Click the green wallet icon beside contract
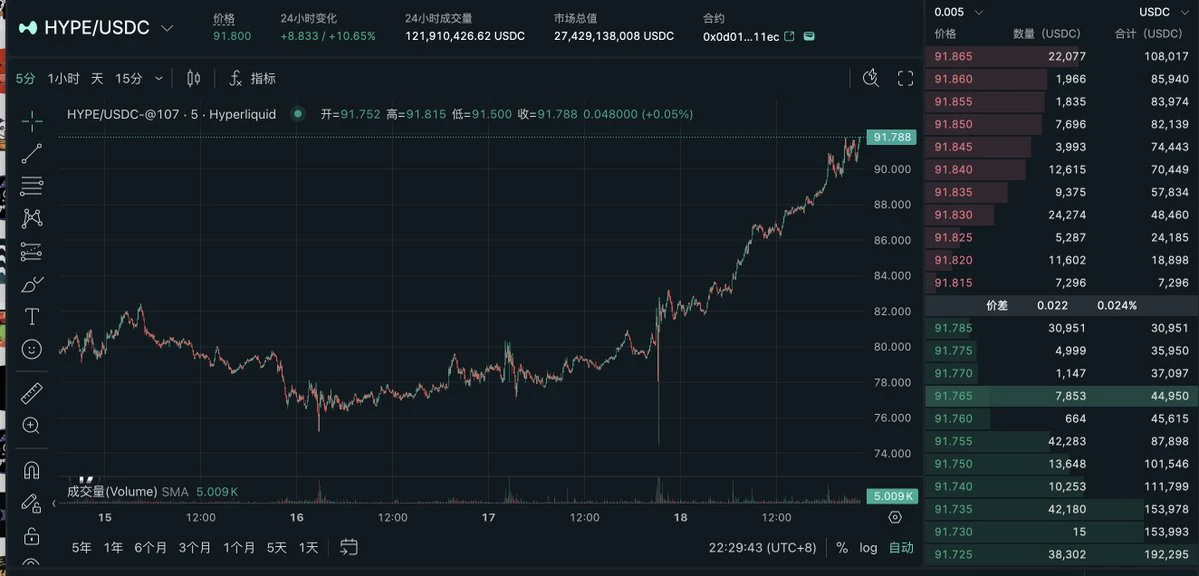The image size is (1199, 576). 809,36
